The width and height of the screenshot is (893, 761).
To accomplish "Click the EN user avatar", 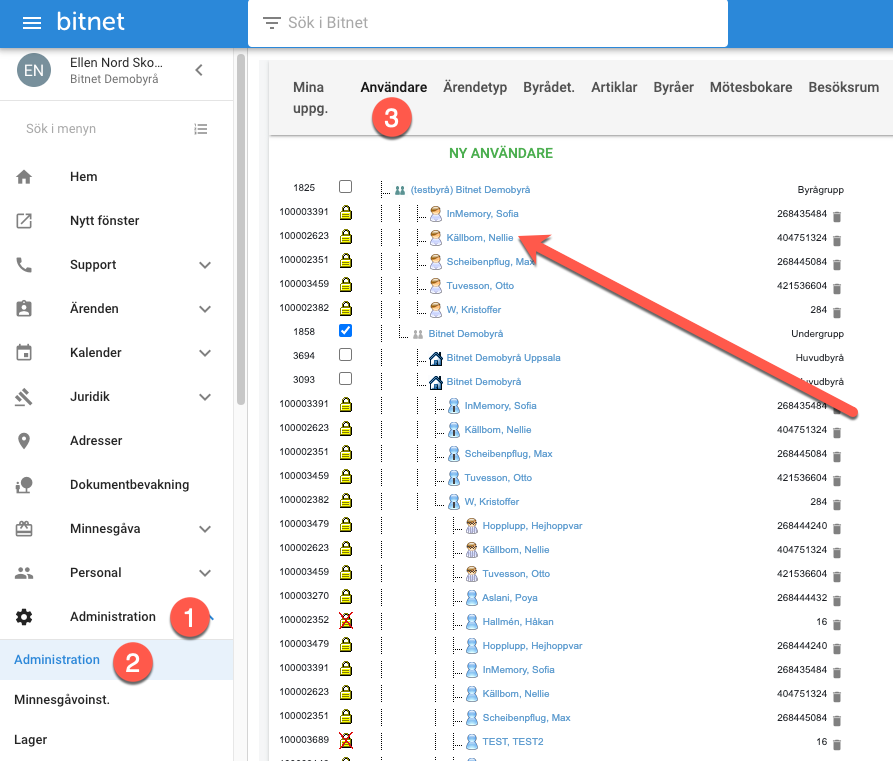I will click(x=34, y=70).
